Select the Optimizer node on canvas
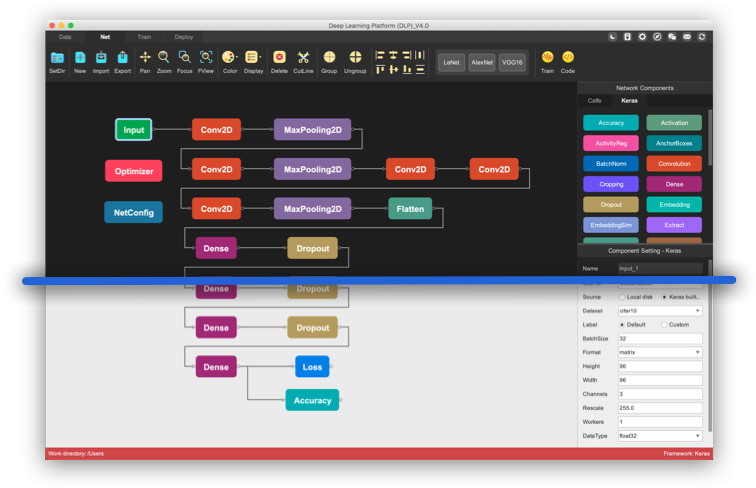Image resolution: width=756 pixels, height=488 pixels. (x=134, y=171)
